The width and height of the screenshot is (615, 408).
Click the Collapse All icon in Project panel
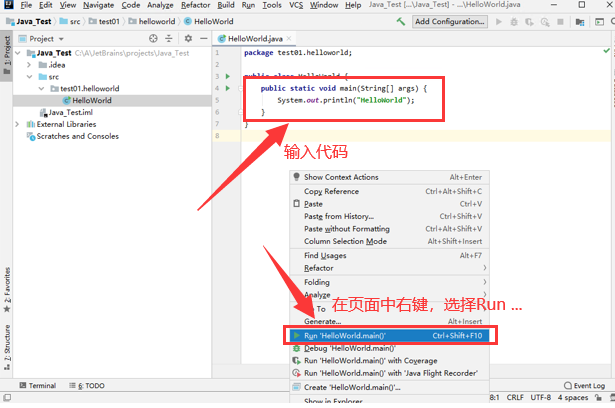(169, 38)
